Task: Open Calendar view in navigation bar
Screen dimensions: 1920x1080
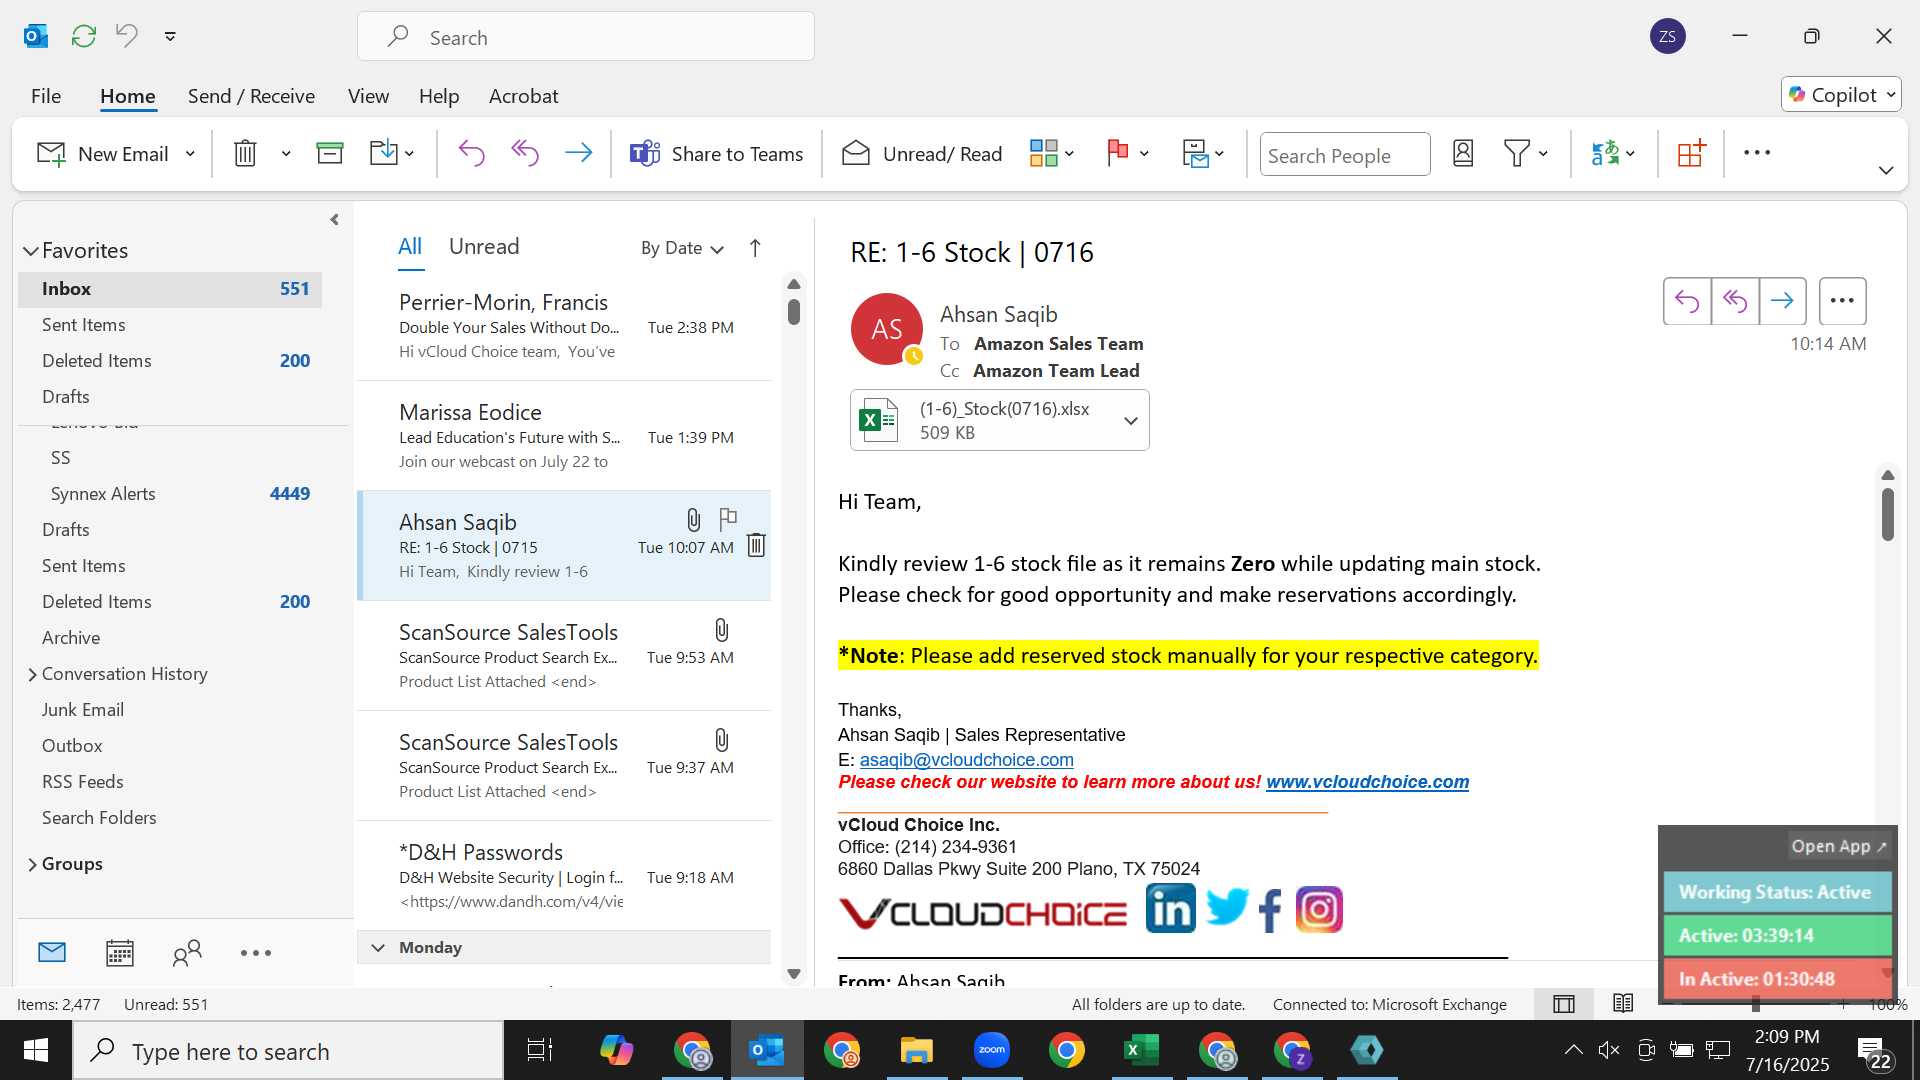Action: 120,952
